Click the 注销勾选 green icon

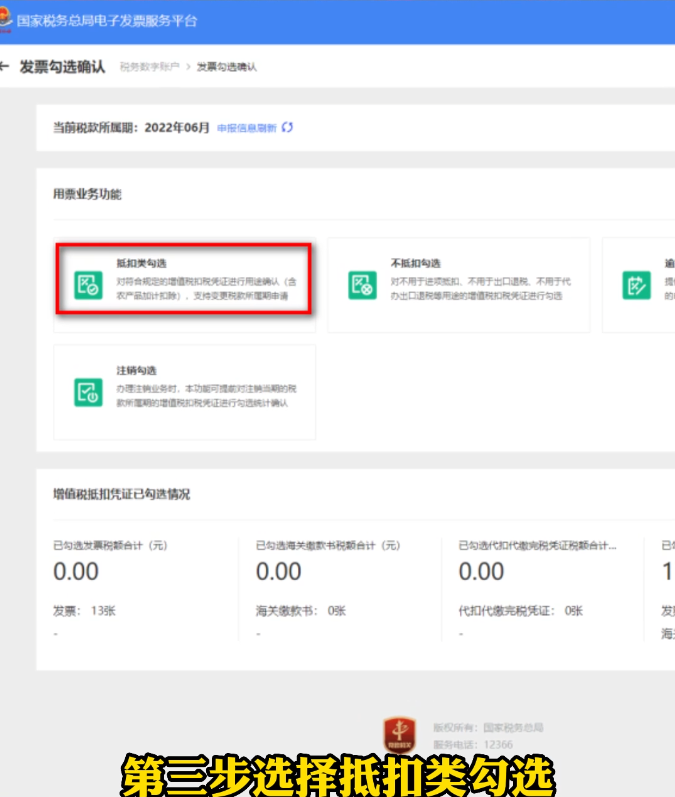(88, 392)
